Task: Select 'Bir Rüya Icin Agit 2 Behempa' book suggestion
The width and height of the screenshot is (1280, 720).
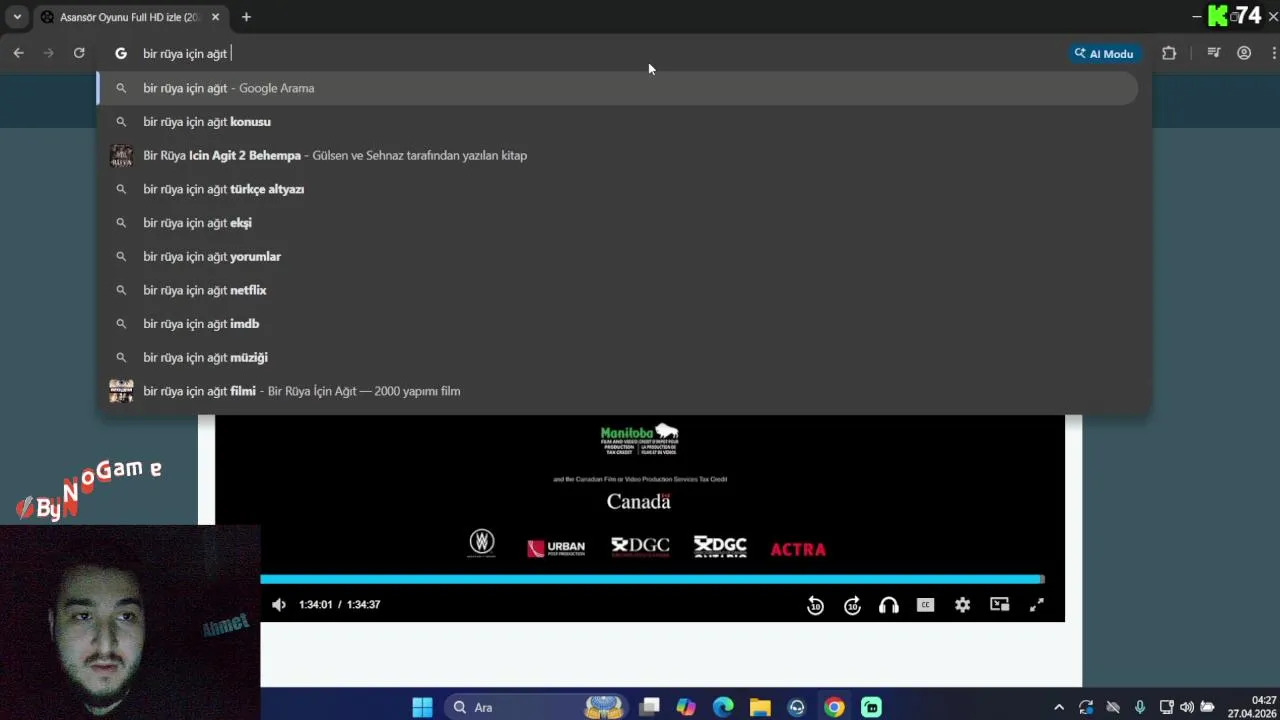Action: click(617, 156)
